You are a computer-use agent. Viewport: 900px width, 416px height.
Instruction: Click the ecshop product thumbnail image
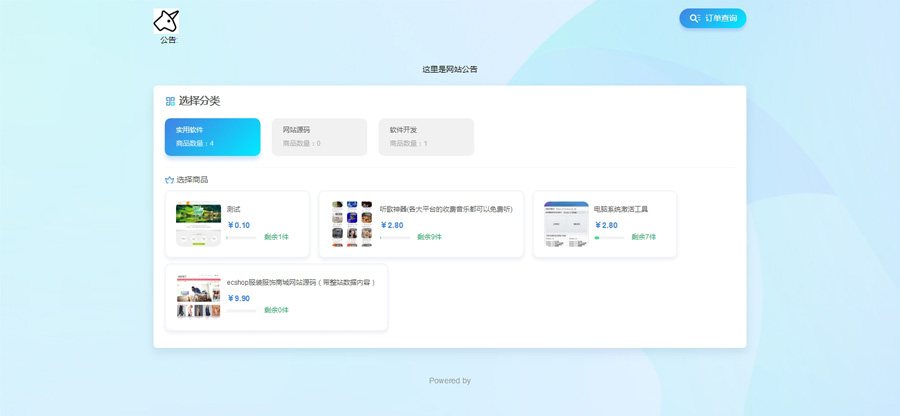click(x=198, y=296)
